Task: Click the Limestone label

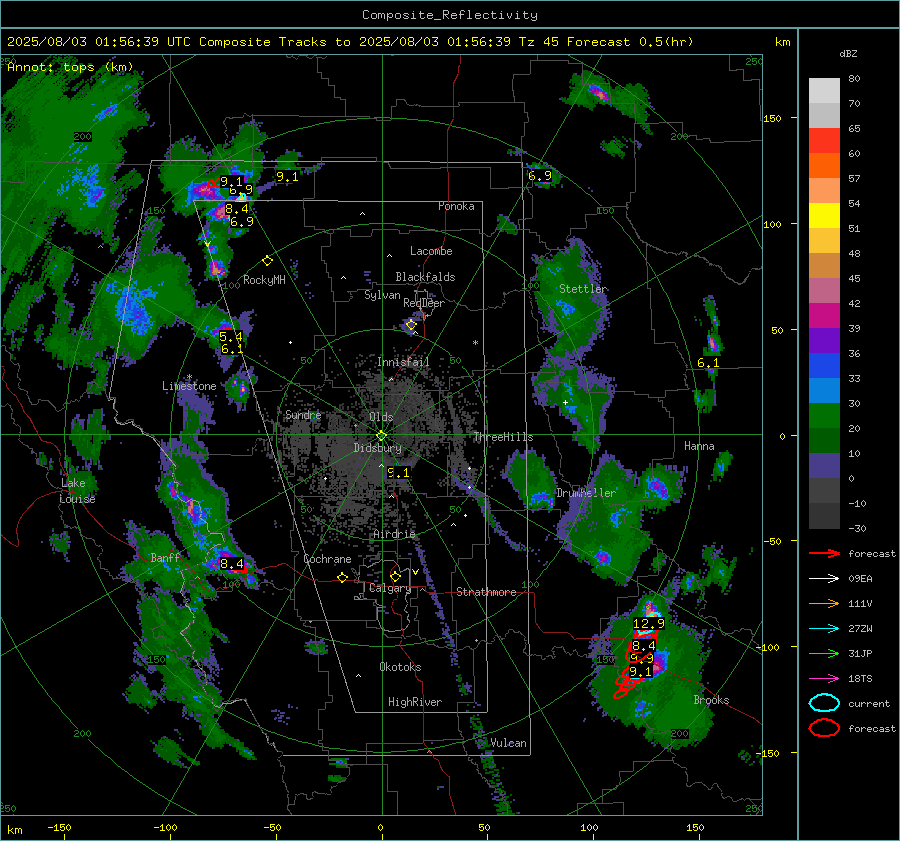Action: tap(189, 386)
